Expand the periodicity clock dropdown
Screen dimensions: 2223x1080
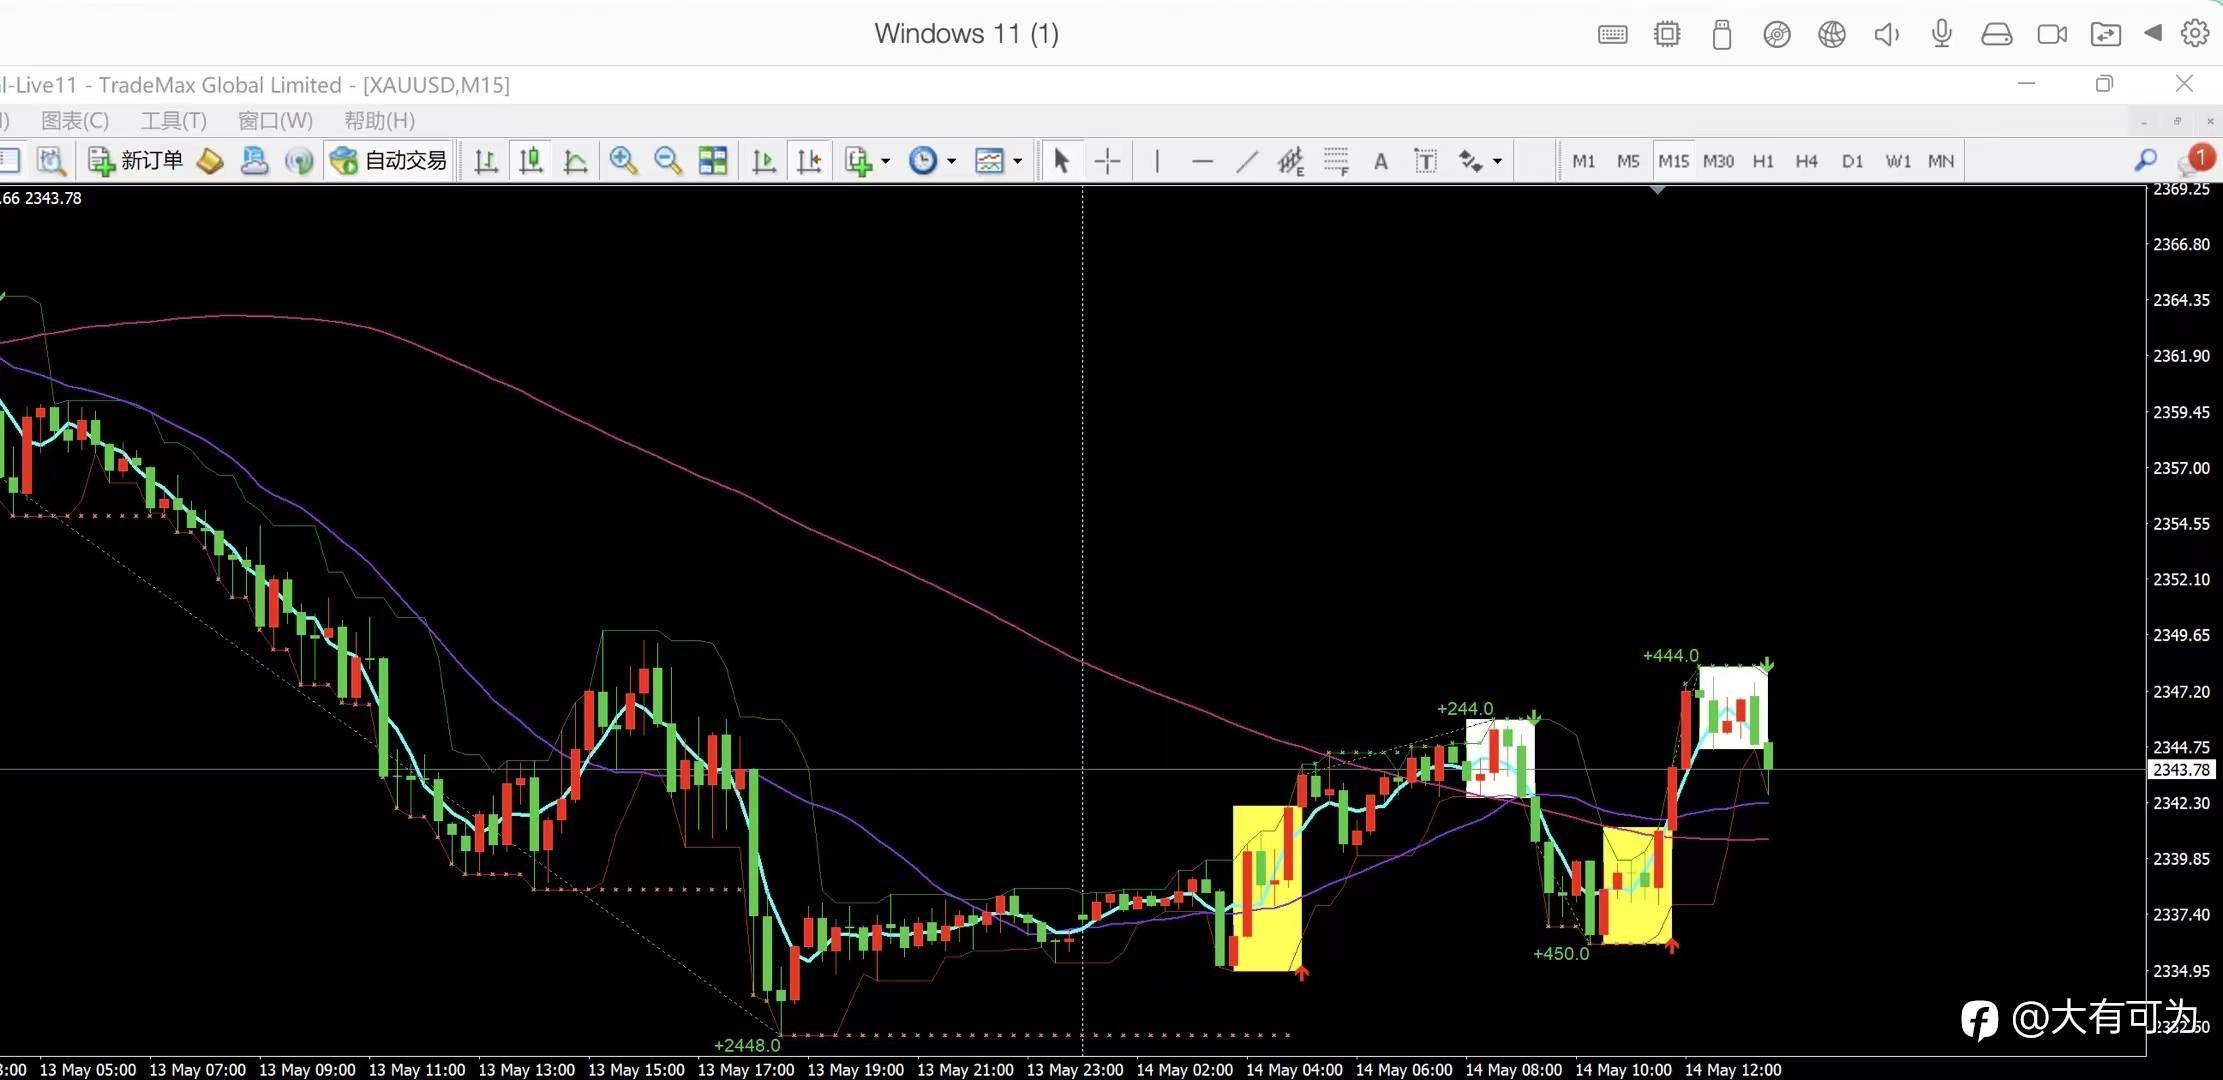[951, 161]
